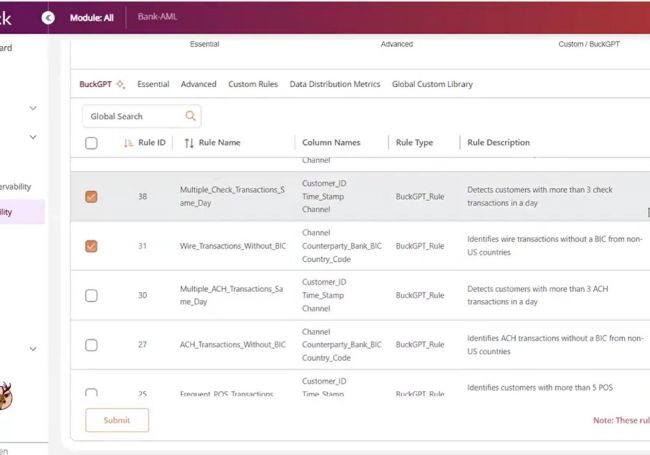Click Counterparty_Bank_BIC in rule 27 row
Screen dimensions: 650x455
pos(342,345)
